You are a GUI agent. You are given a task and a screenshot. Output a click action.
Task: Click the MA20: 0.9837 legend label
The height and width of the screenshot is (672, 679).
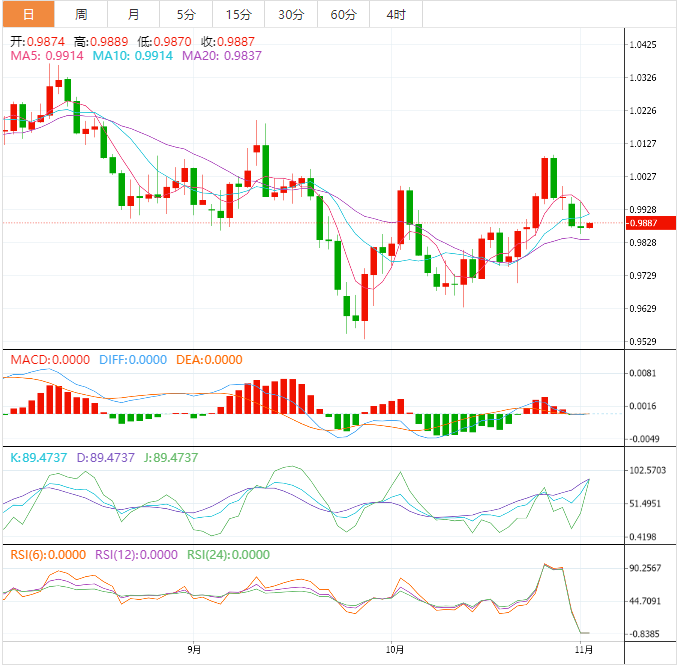click(x=222, y=56)
